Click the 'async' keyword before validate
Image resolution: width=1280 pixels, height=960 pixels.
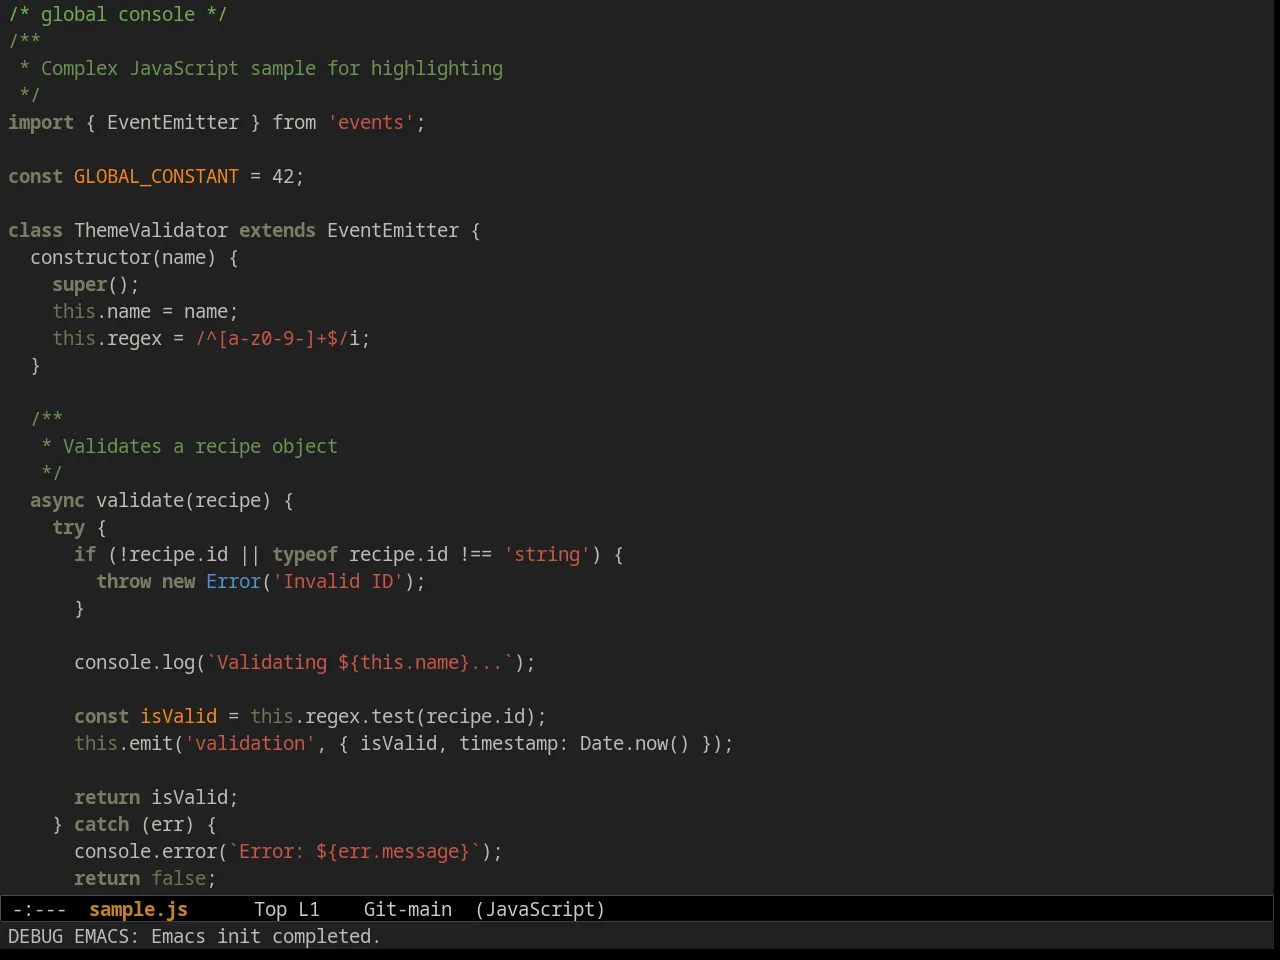[57, 500]
